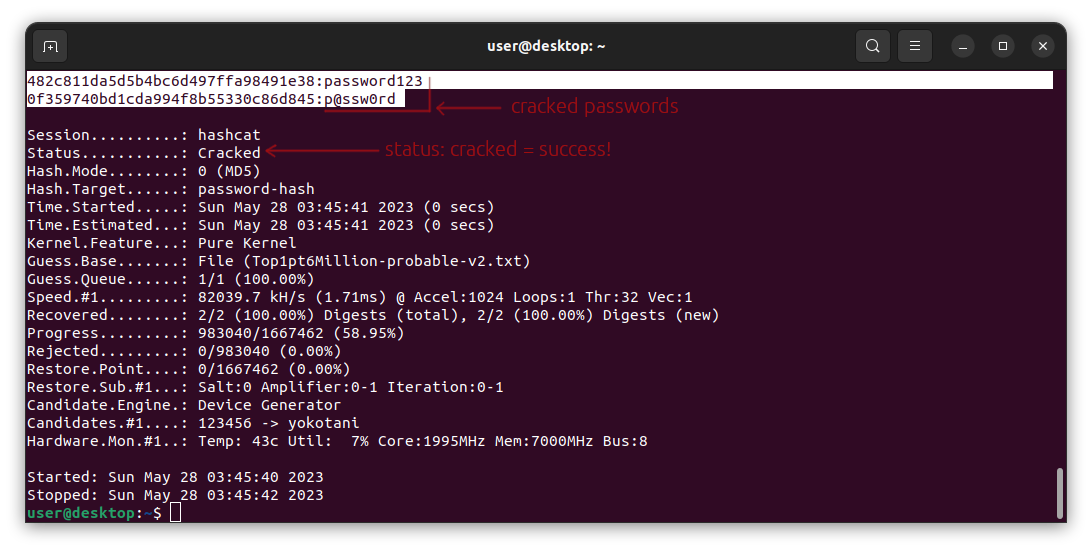Open a new terminal tab
1092x551 pixels.
pos(50,47)
